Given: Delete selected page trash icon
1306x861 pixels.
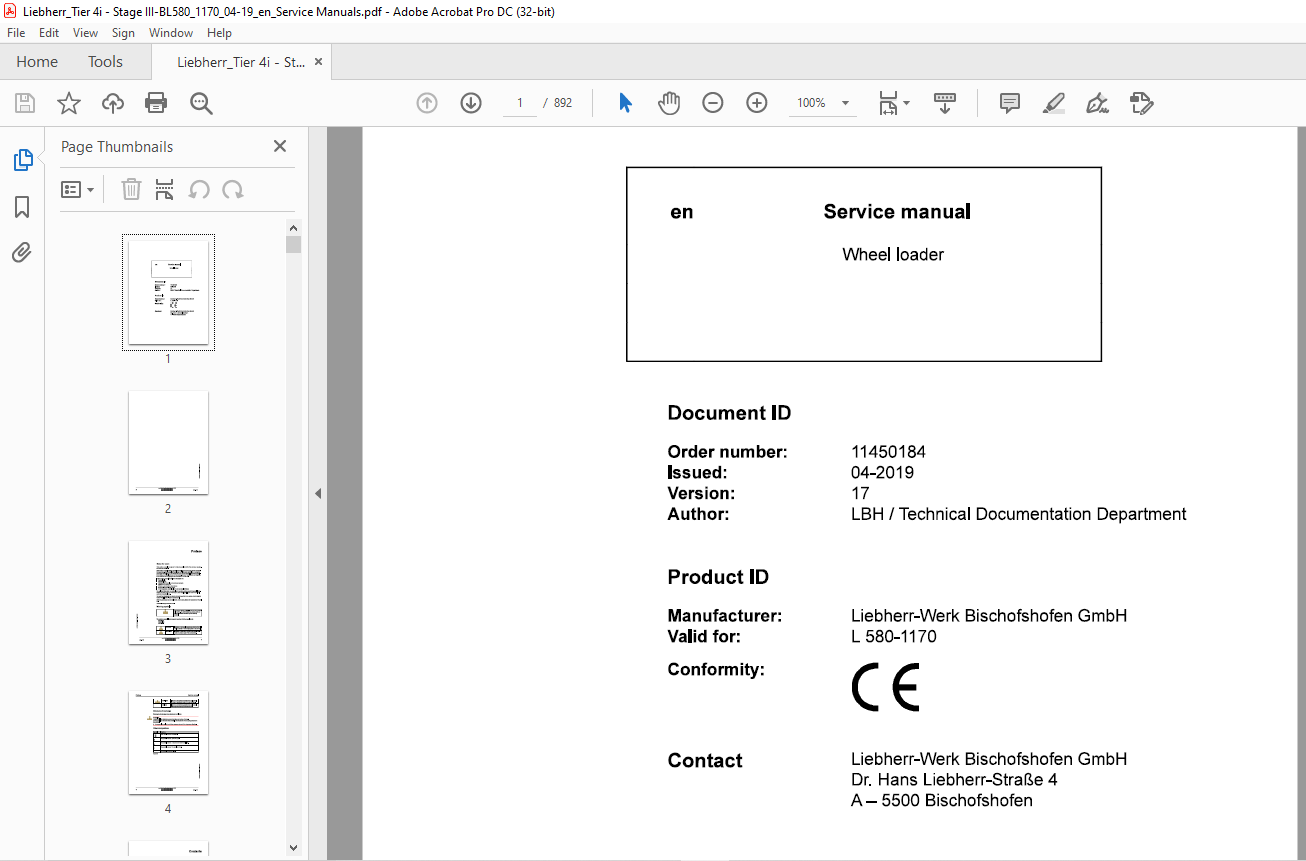Looking at the screenshot, I should click(x=131, y=189).
